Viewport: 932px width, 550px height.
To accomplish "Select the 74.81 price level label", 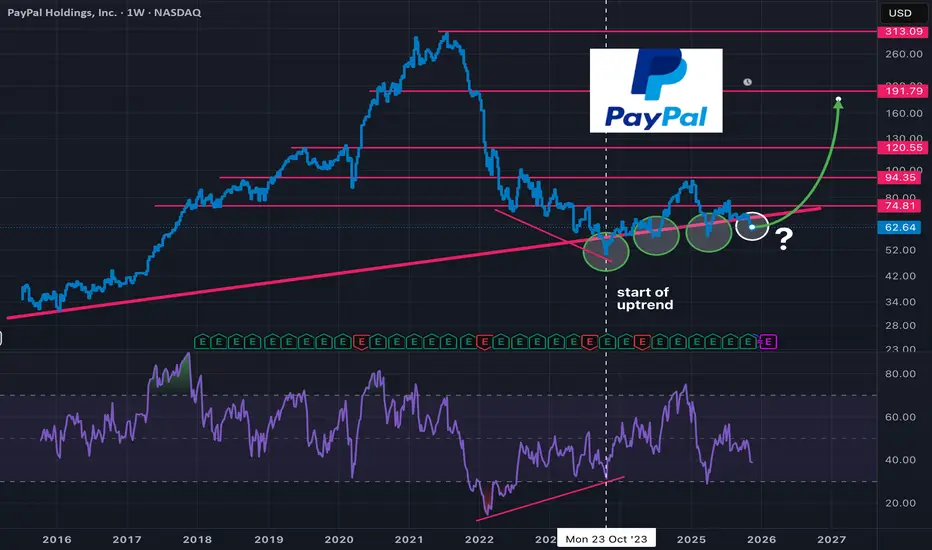I will [900, 206].
